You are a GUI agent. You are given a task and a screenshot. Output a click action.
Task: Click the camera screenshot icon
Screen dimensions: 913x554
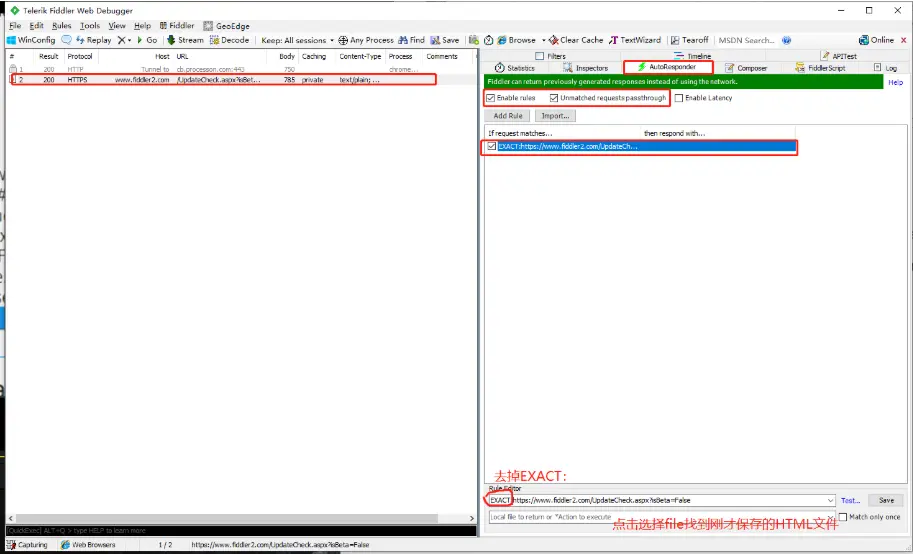(x=474, y=40)
